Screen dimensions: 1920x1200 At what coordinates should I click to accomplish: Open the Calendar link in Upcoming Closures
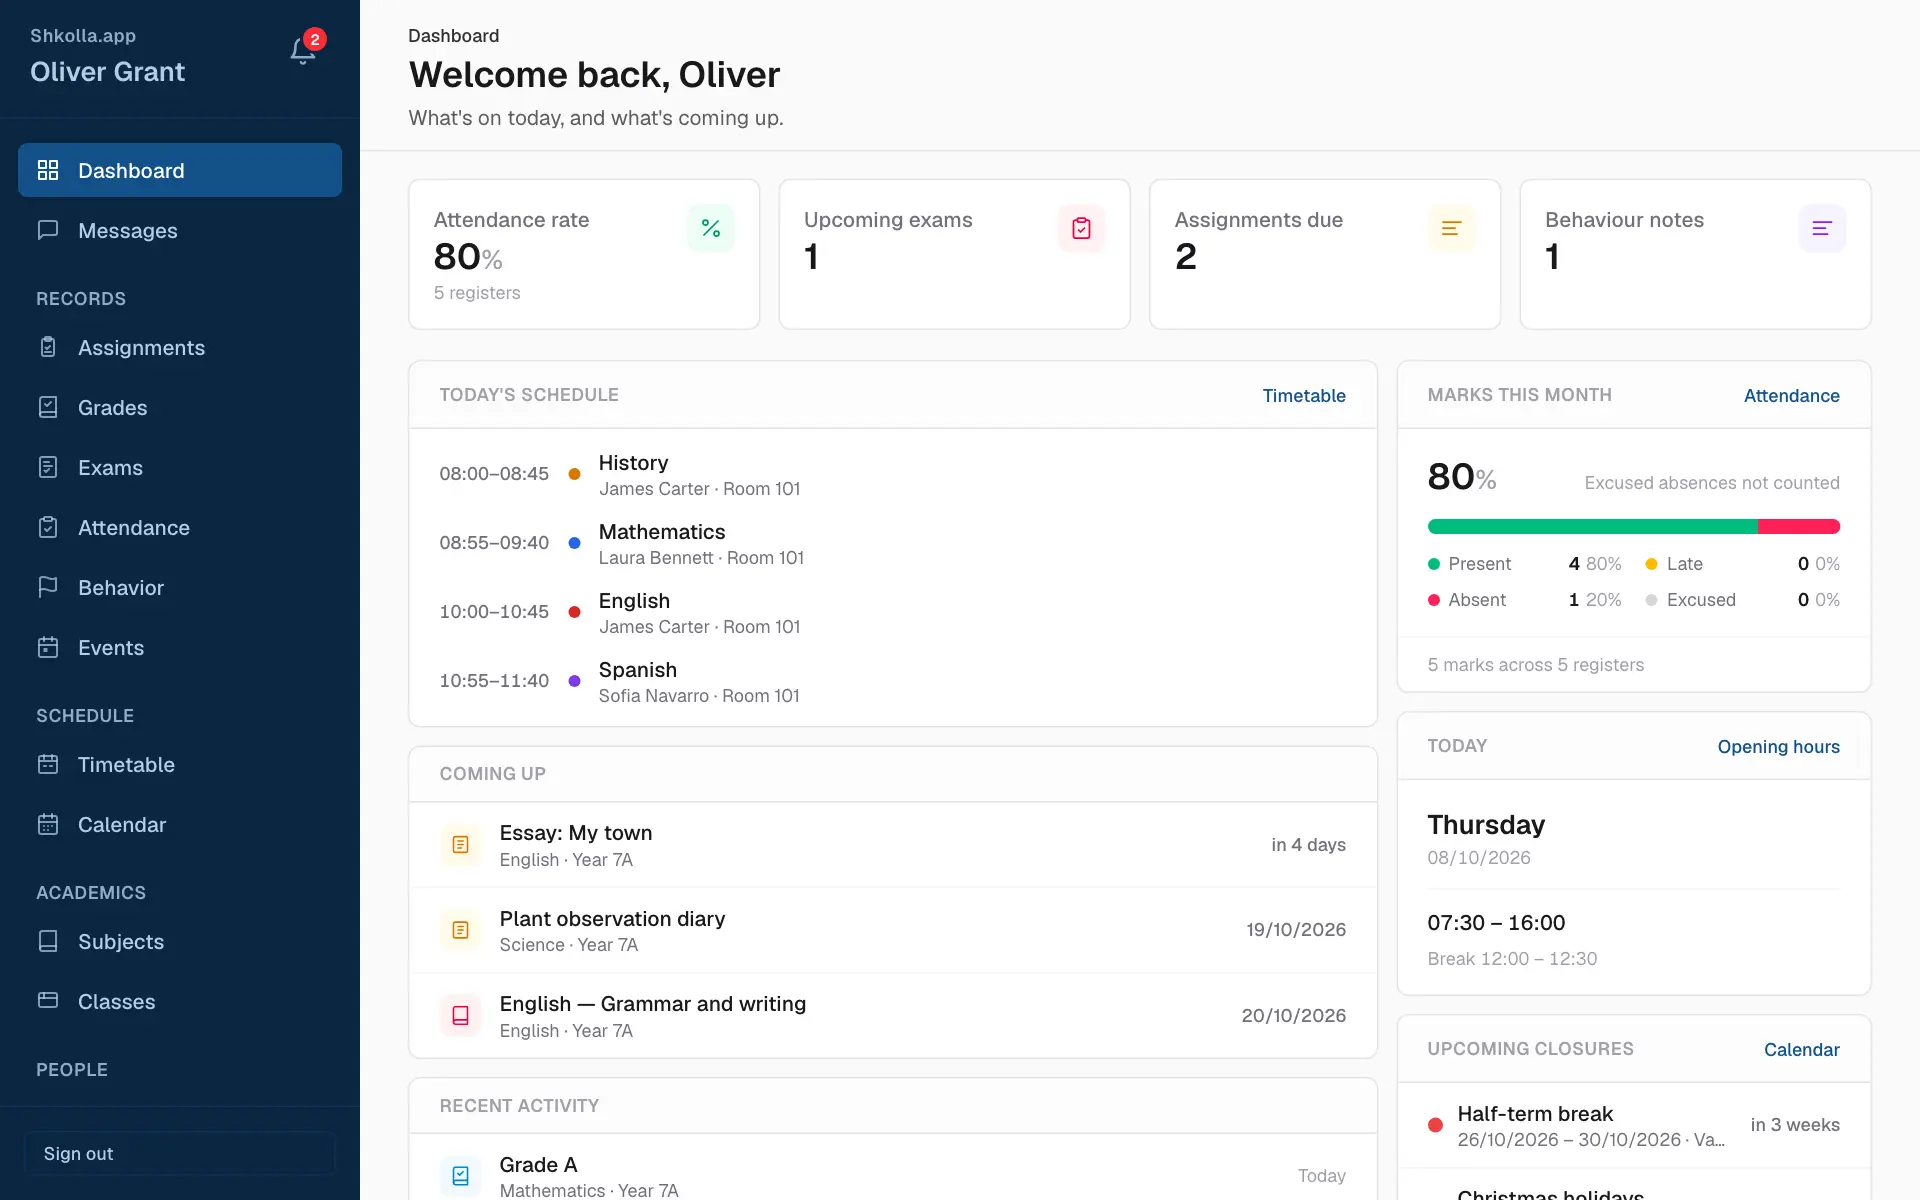coord(1801,1049)
